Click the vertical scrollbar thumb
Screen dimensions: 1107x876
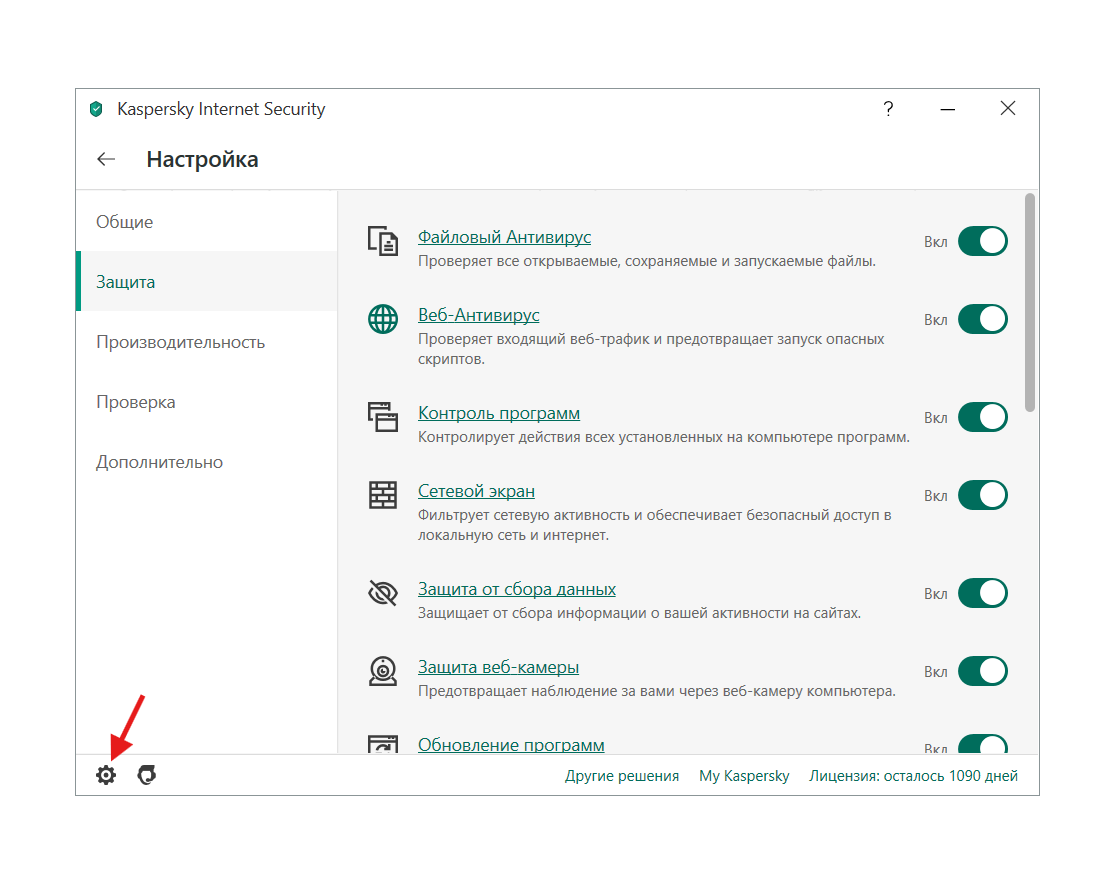click(x=1030, y=302)
